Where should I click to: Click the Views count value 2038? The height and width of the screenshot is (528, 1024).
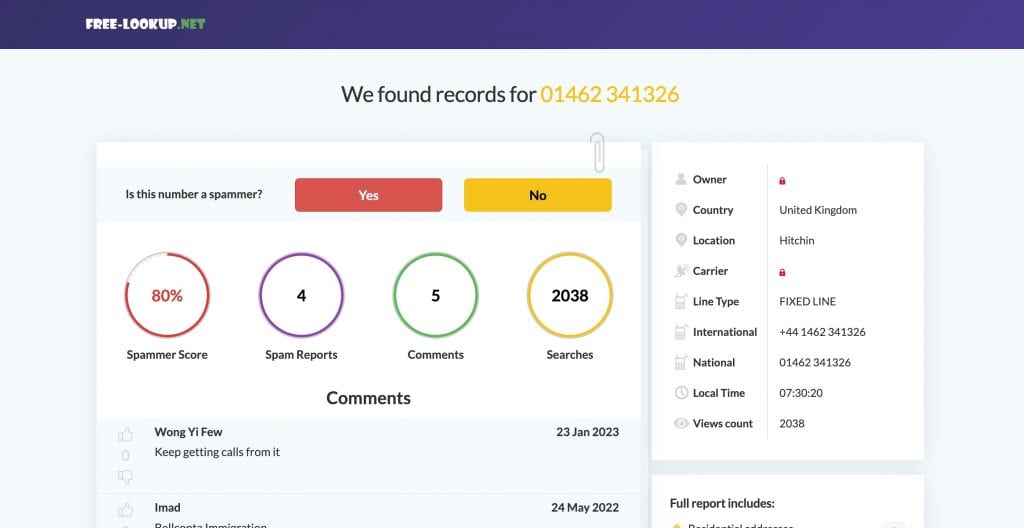click(792, 423)
